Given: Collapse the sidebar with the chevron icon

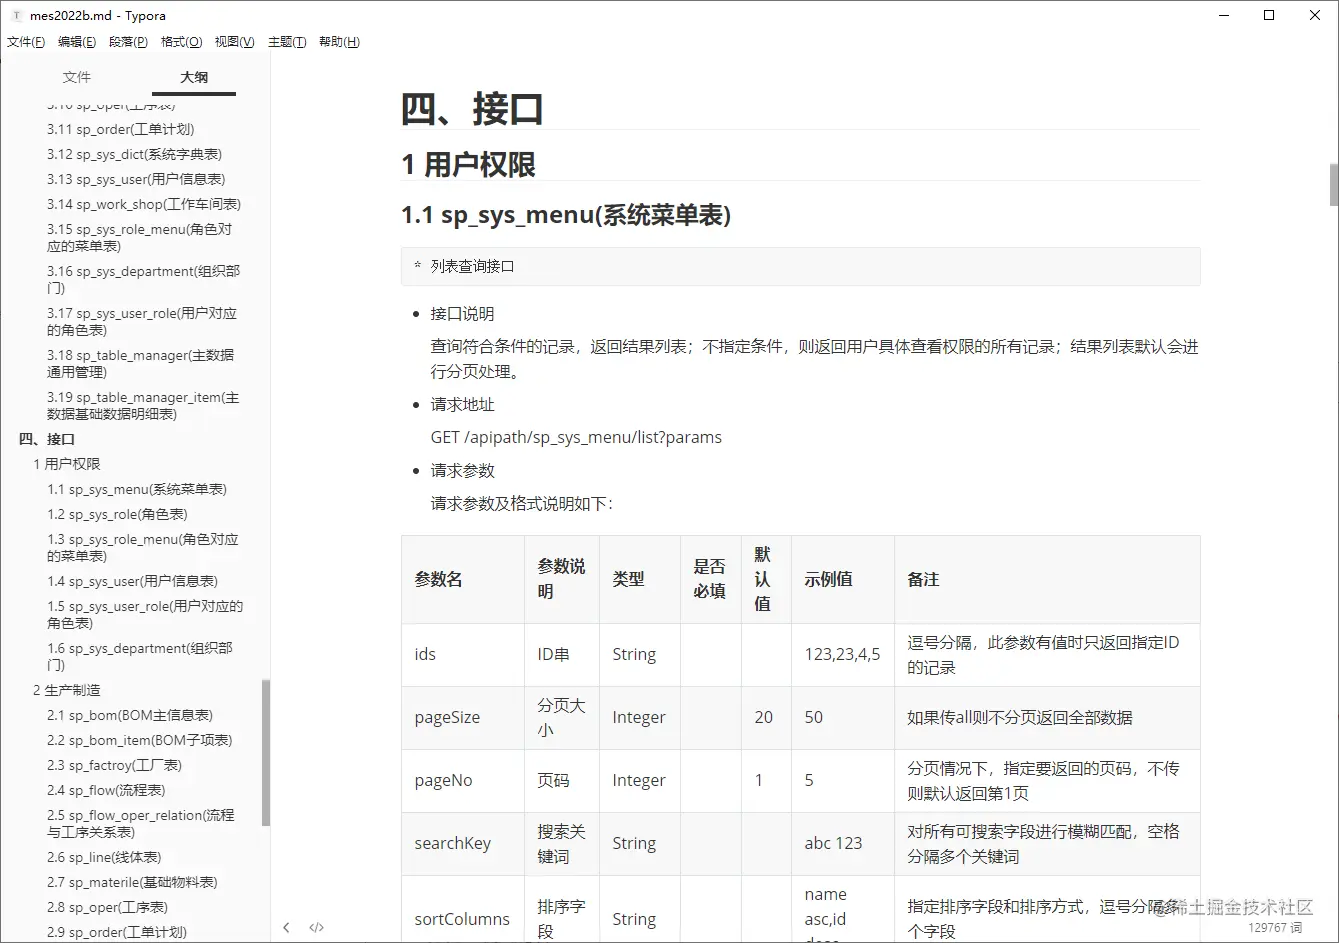Looking at the screenshot, I should 287,927.
